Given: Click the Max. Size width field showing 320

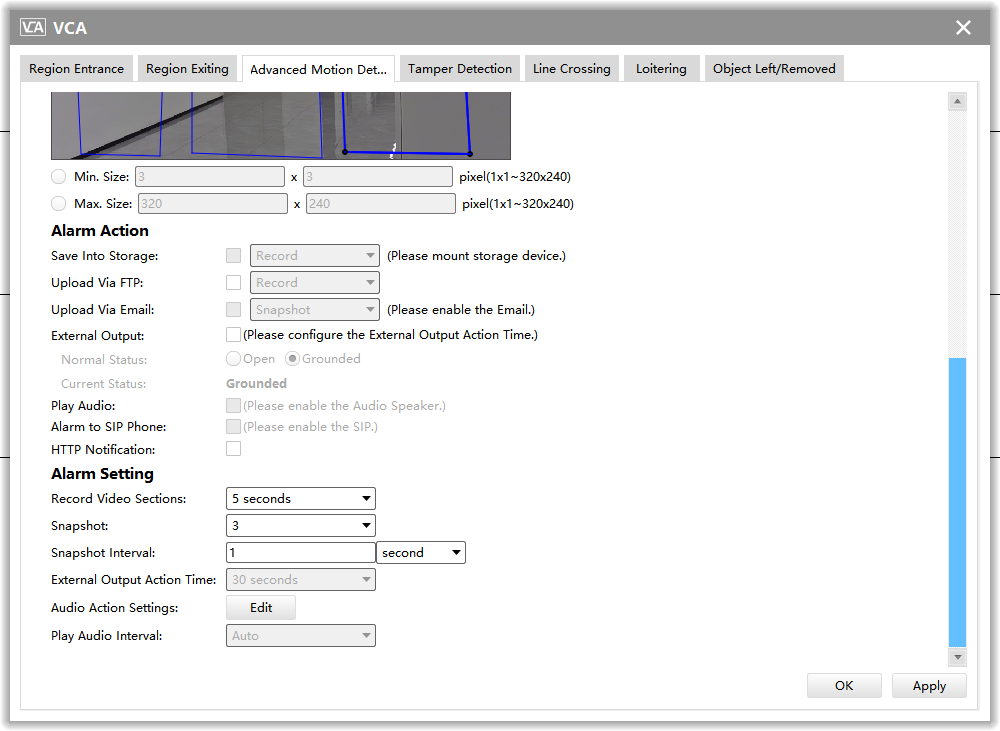Looking at the screenshot, I should tap(212, 203).
